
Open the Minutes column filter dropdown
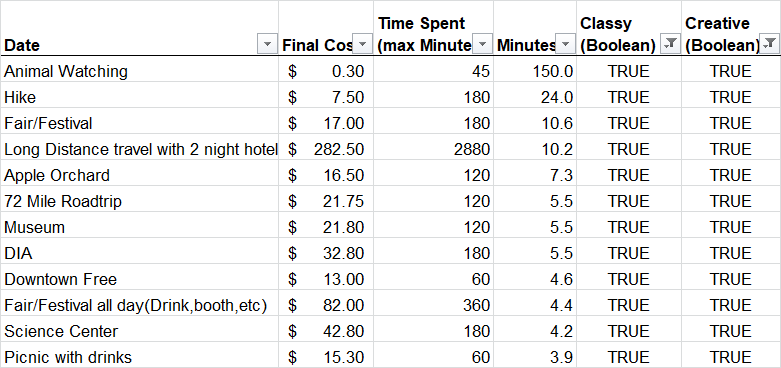coord(565,44)
